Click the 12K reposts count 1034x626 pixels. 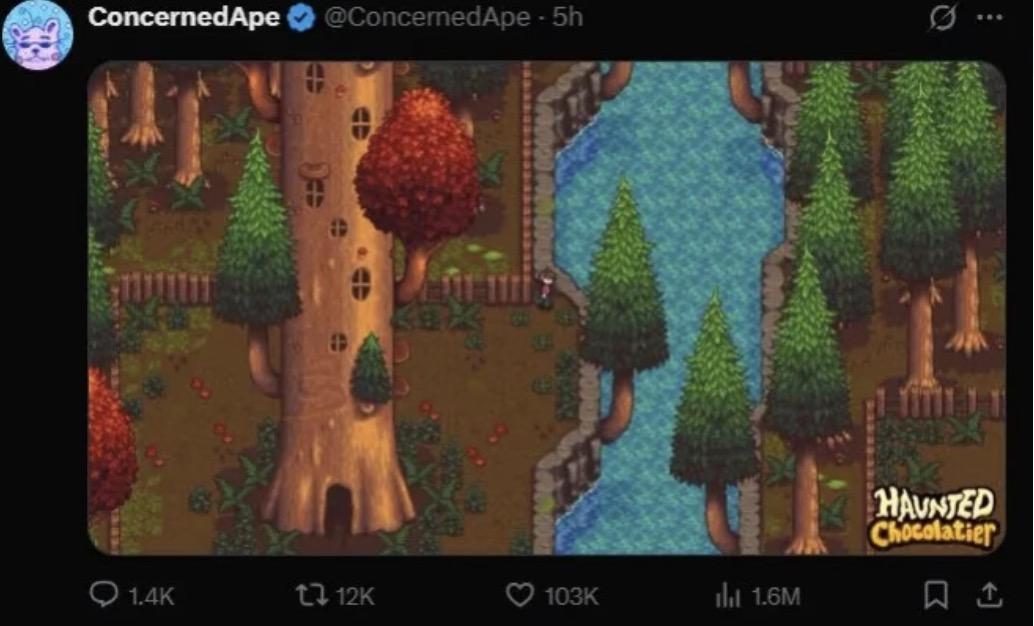pos(355,597)
